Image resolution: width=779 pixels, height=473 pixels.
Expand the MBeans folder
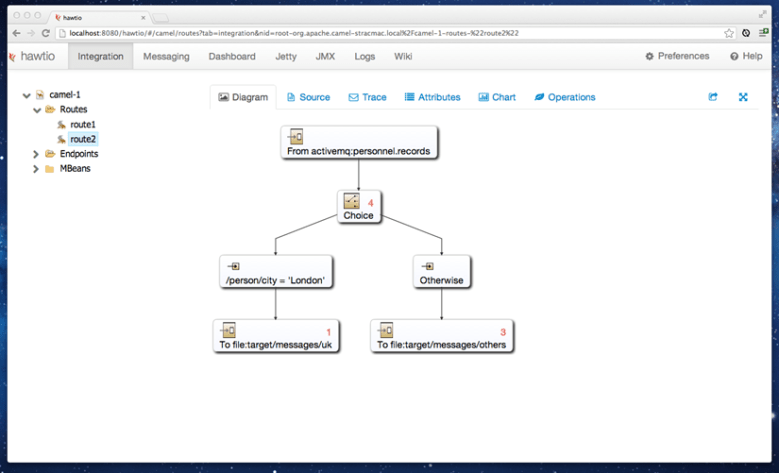(36, 169)
